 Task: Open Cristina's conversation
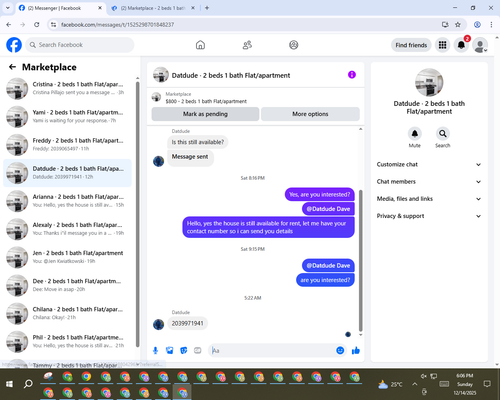67,89
